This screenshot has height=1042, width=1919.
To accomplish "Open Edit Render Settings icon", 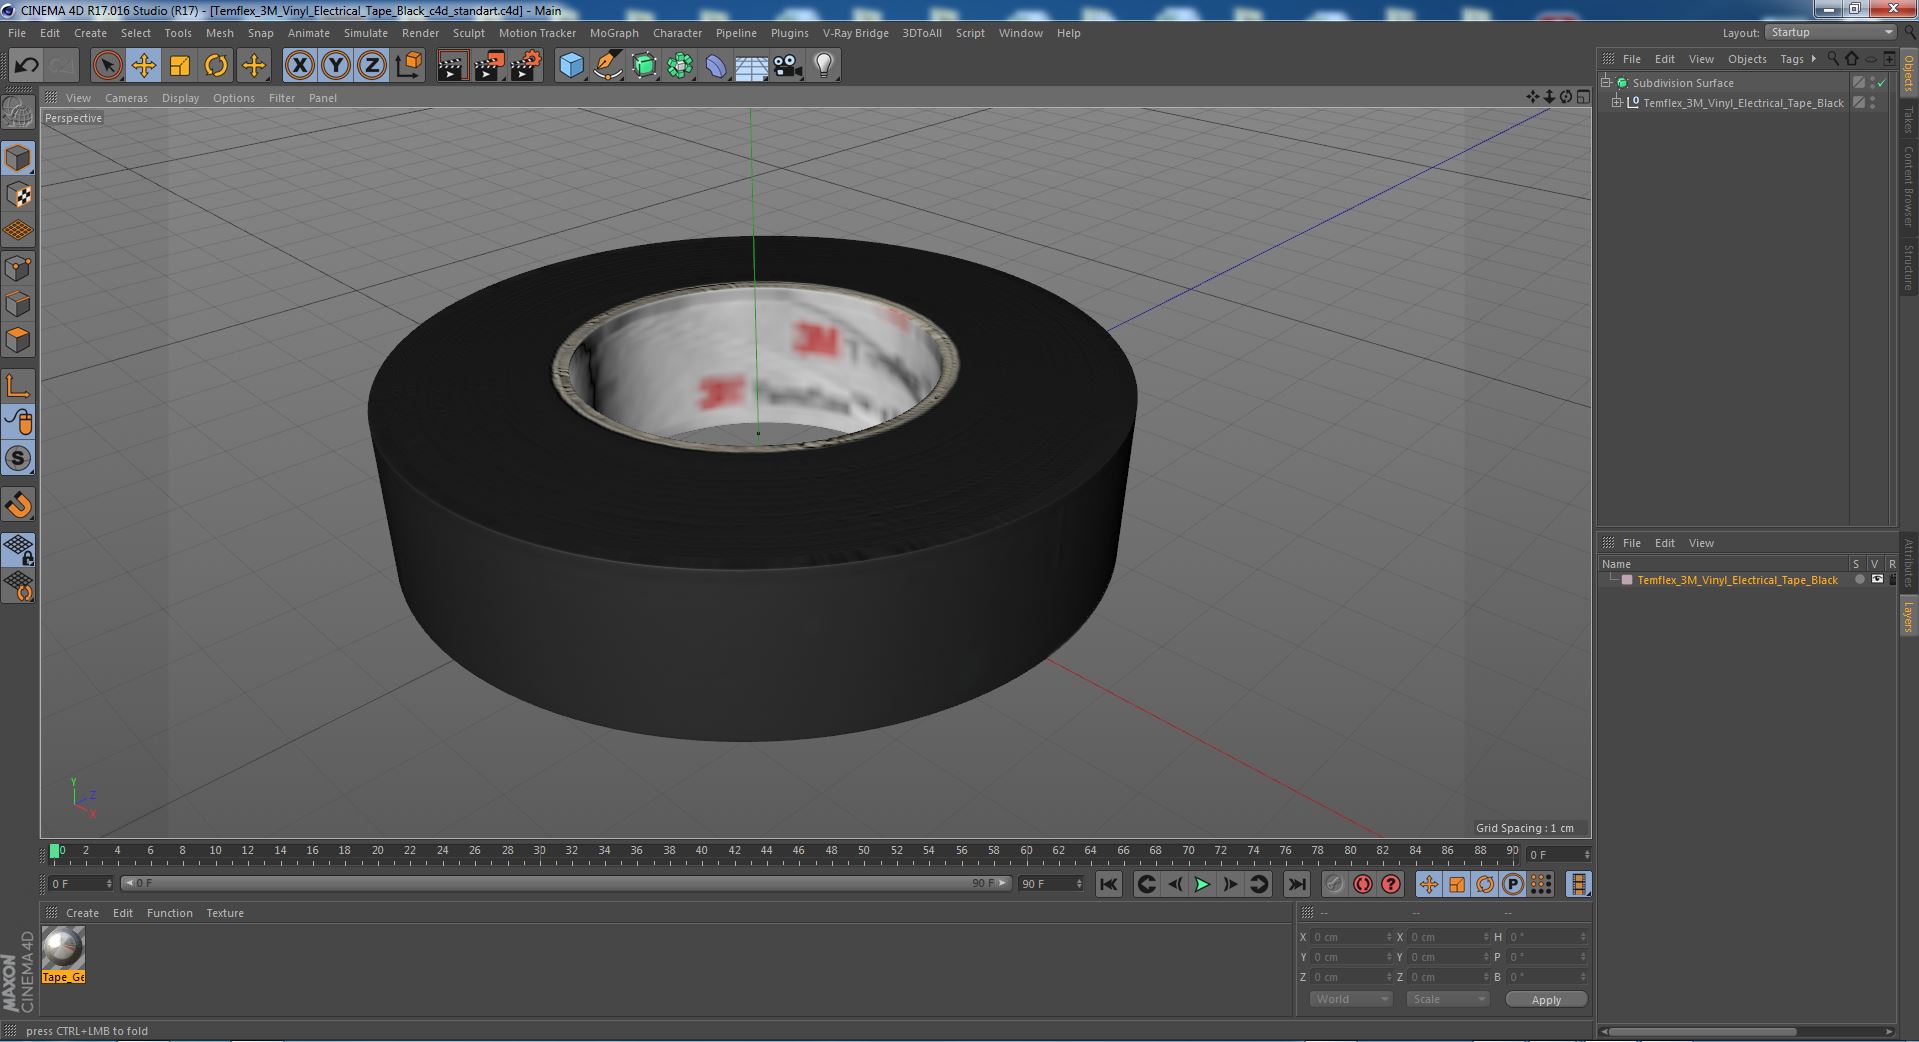I will pyautogui.click(x=525, y=66).
